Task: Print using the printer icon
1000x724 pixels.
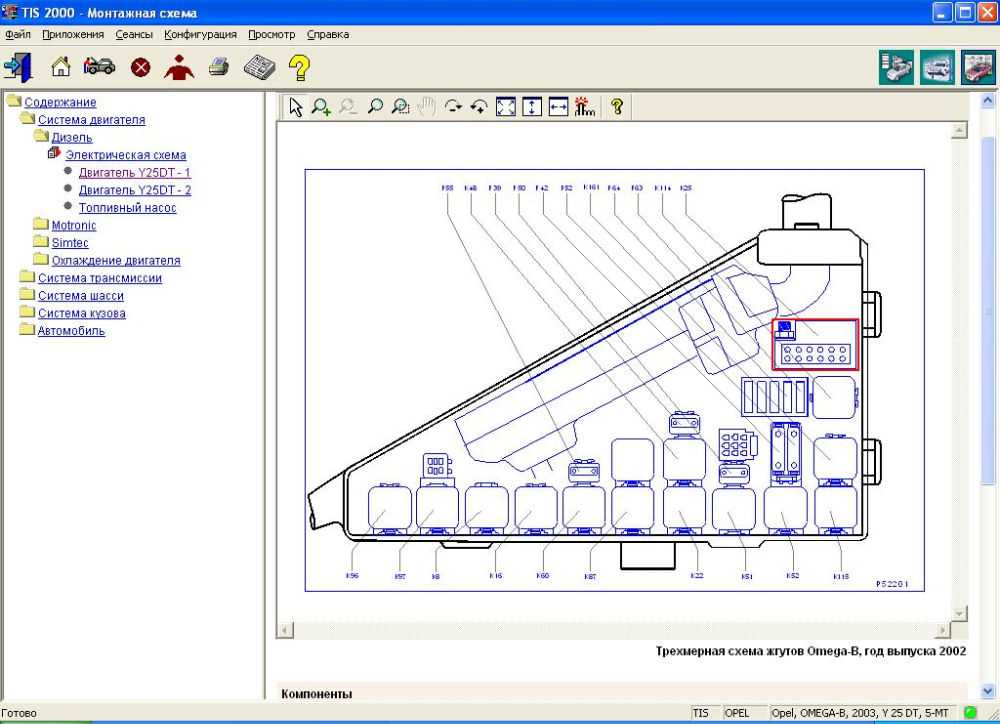Action: click(x=219, y=67)
